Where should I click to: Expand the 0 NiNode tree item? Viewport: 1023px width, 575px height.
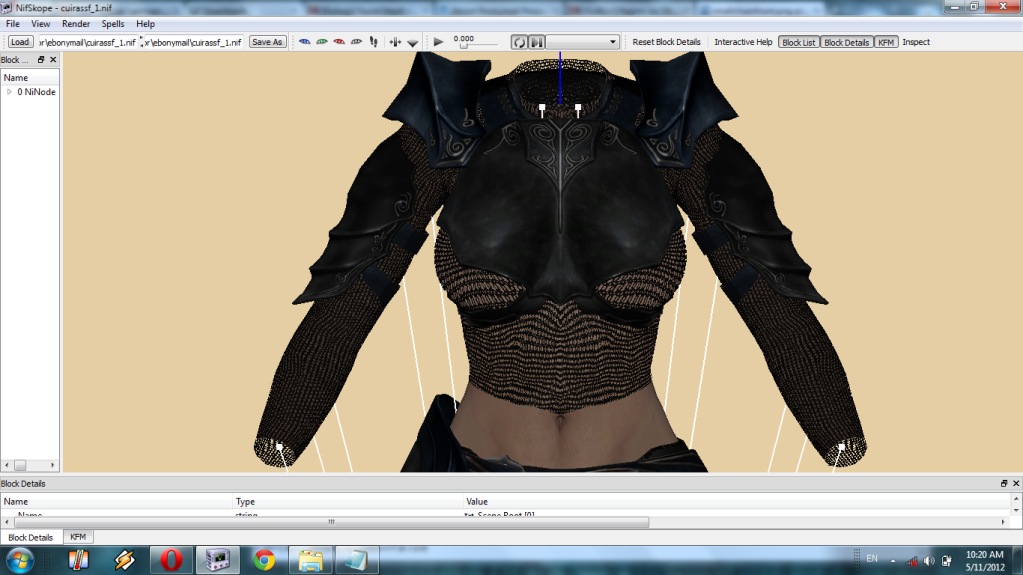tap(9, 92)
